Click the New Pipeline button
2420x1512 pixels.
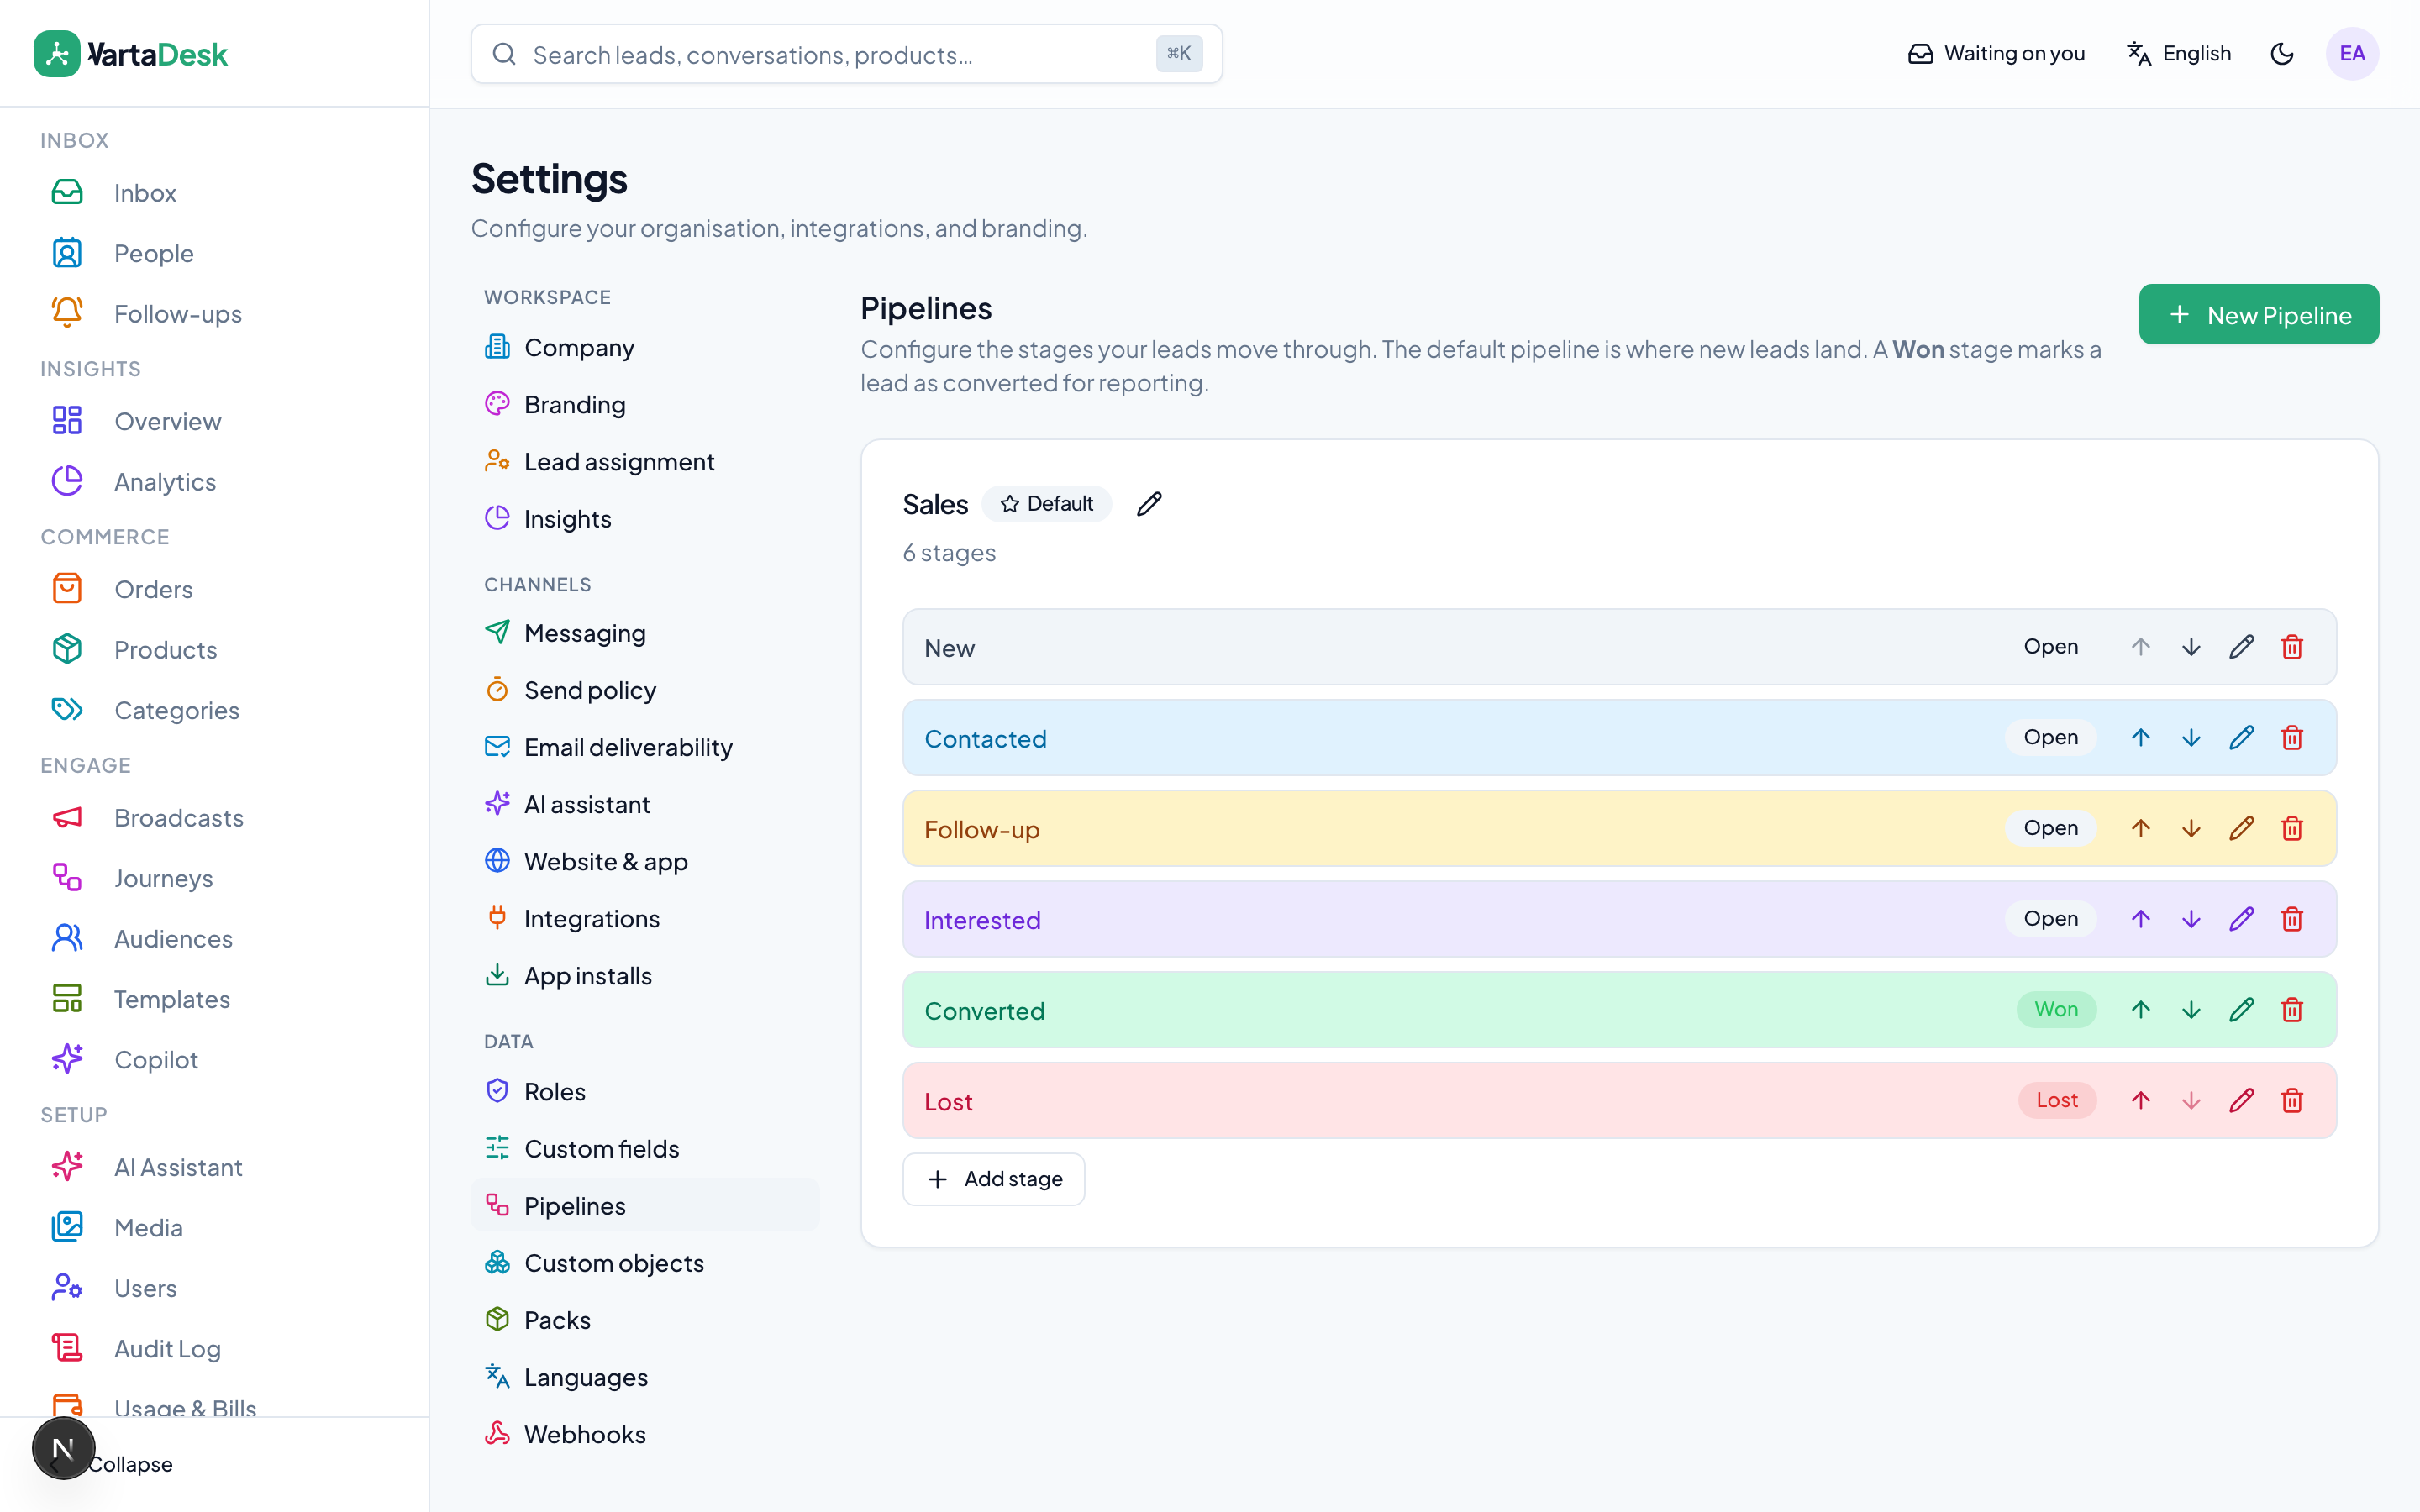pos(2258,315)
